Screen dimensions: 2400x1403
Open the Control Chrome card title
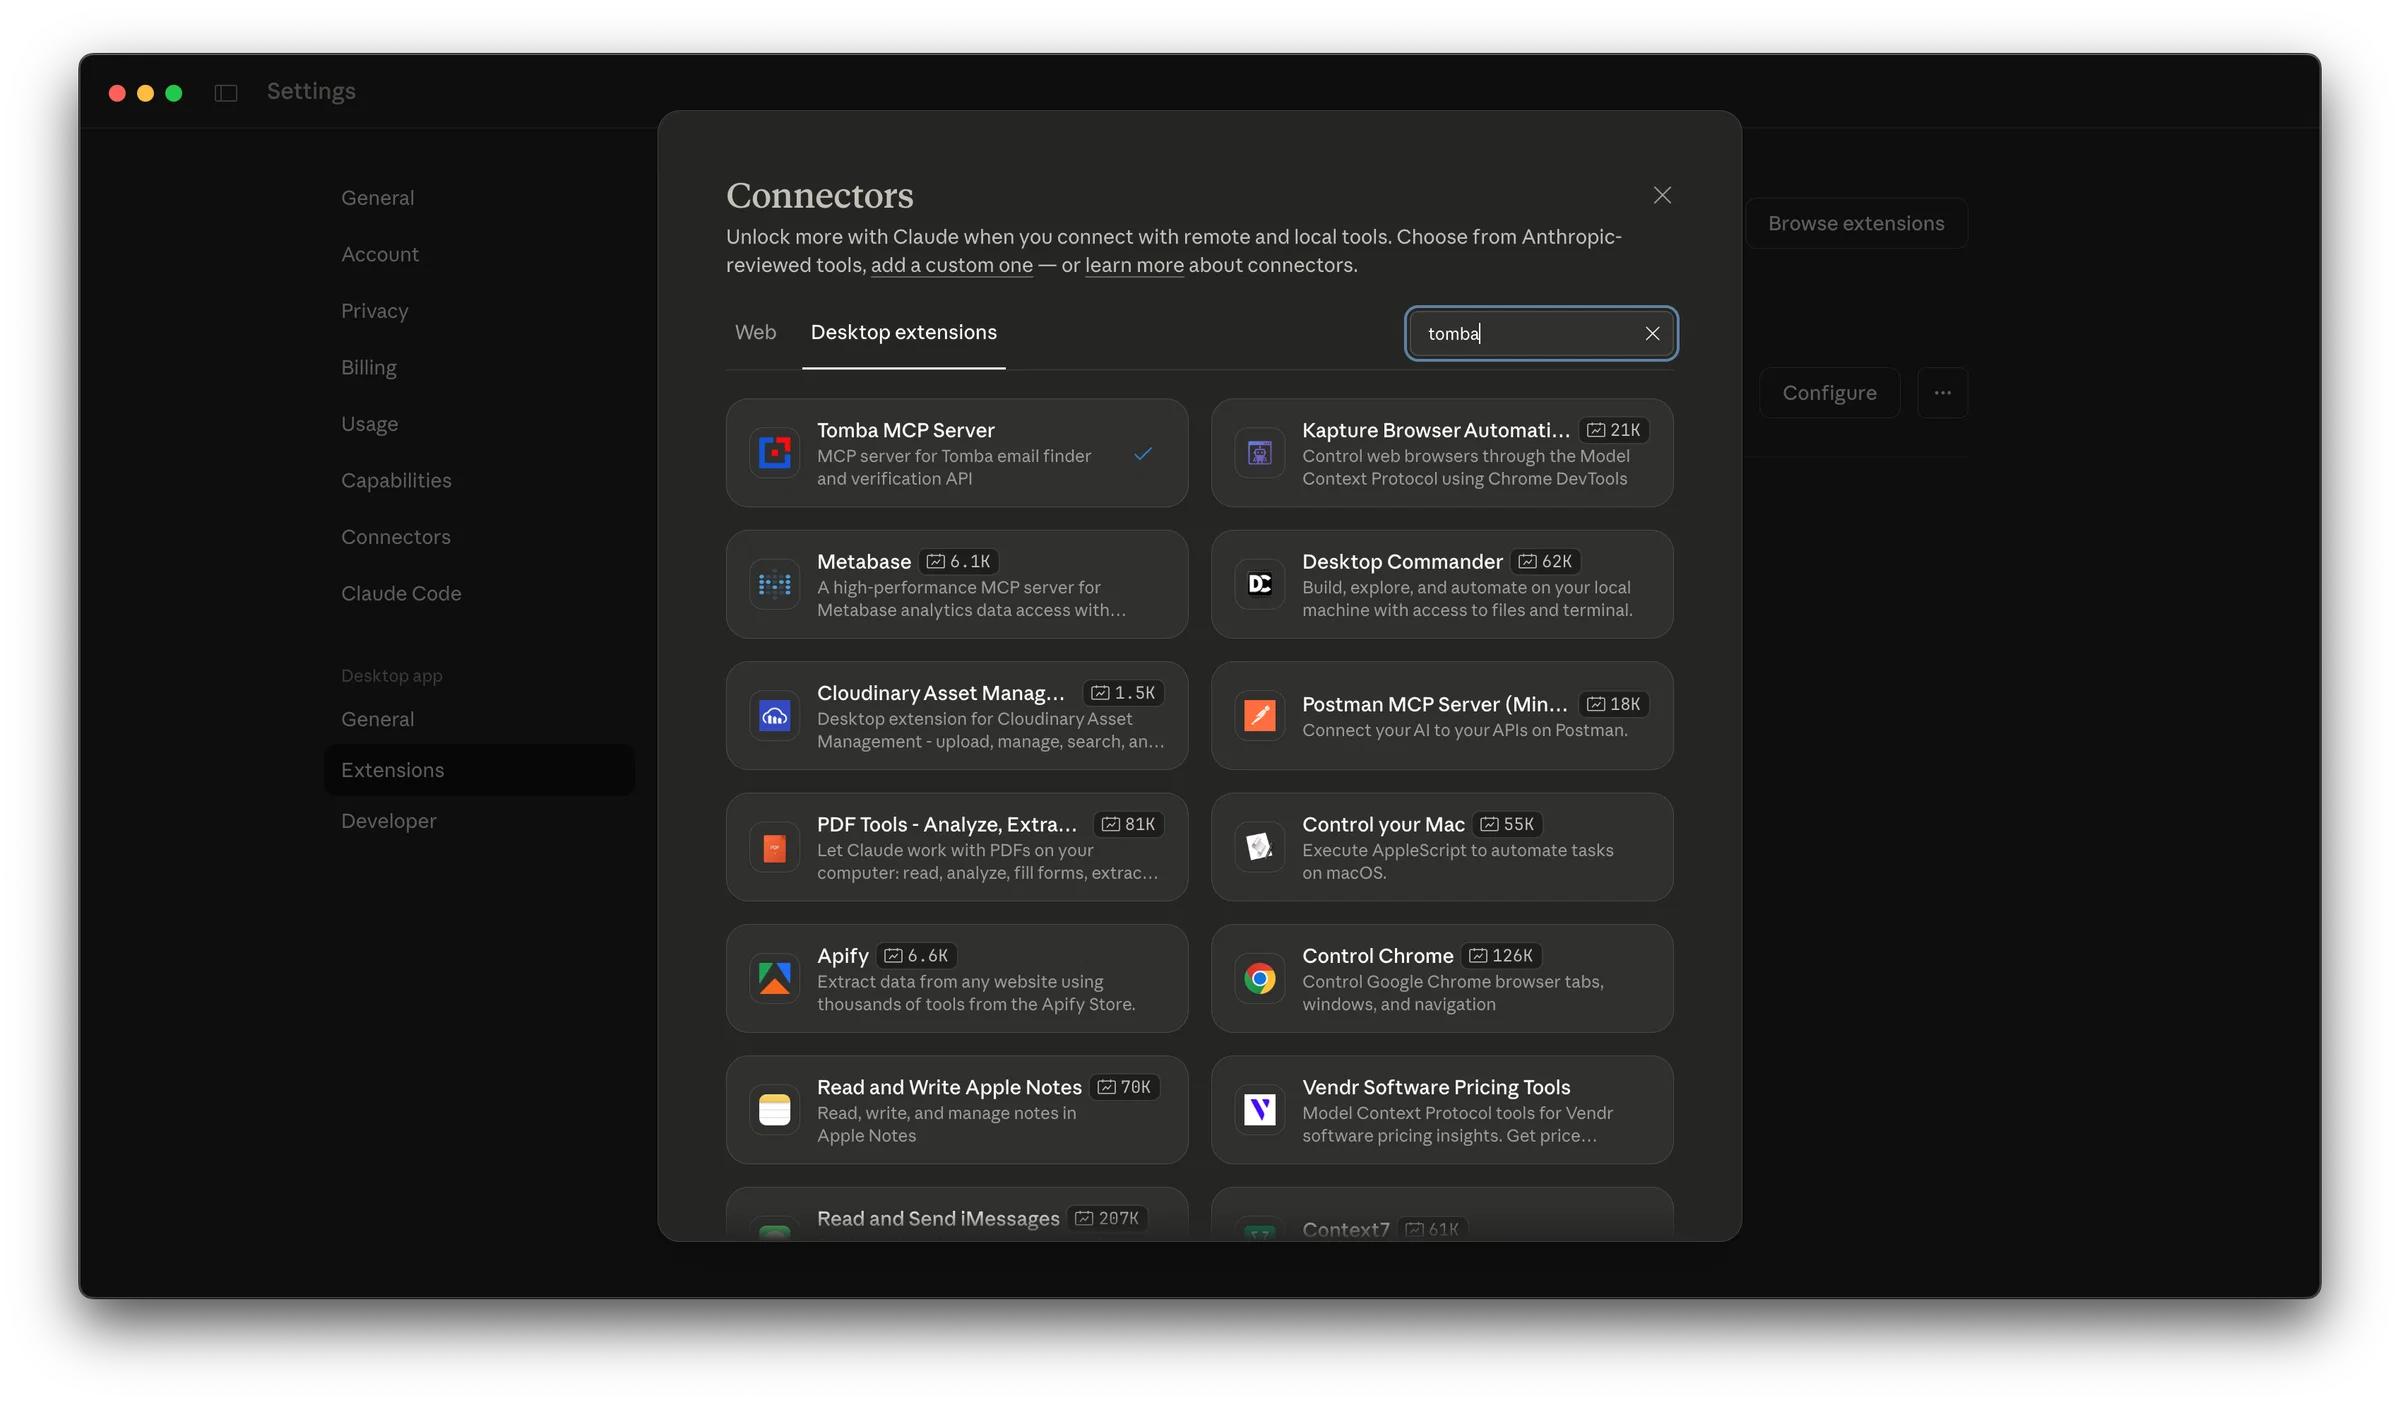tap(1377, 956)
